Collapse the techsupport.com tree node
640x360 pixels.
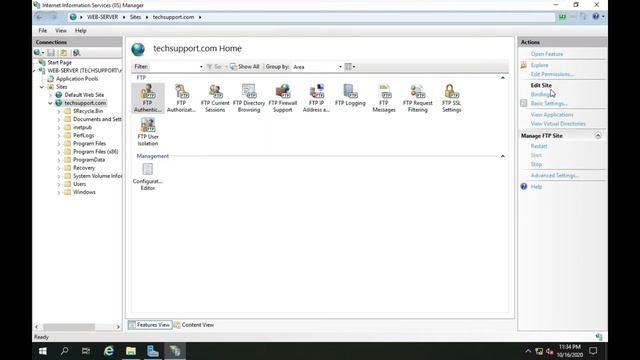pyautogui.click(x=51, y=103)
